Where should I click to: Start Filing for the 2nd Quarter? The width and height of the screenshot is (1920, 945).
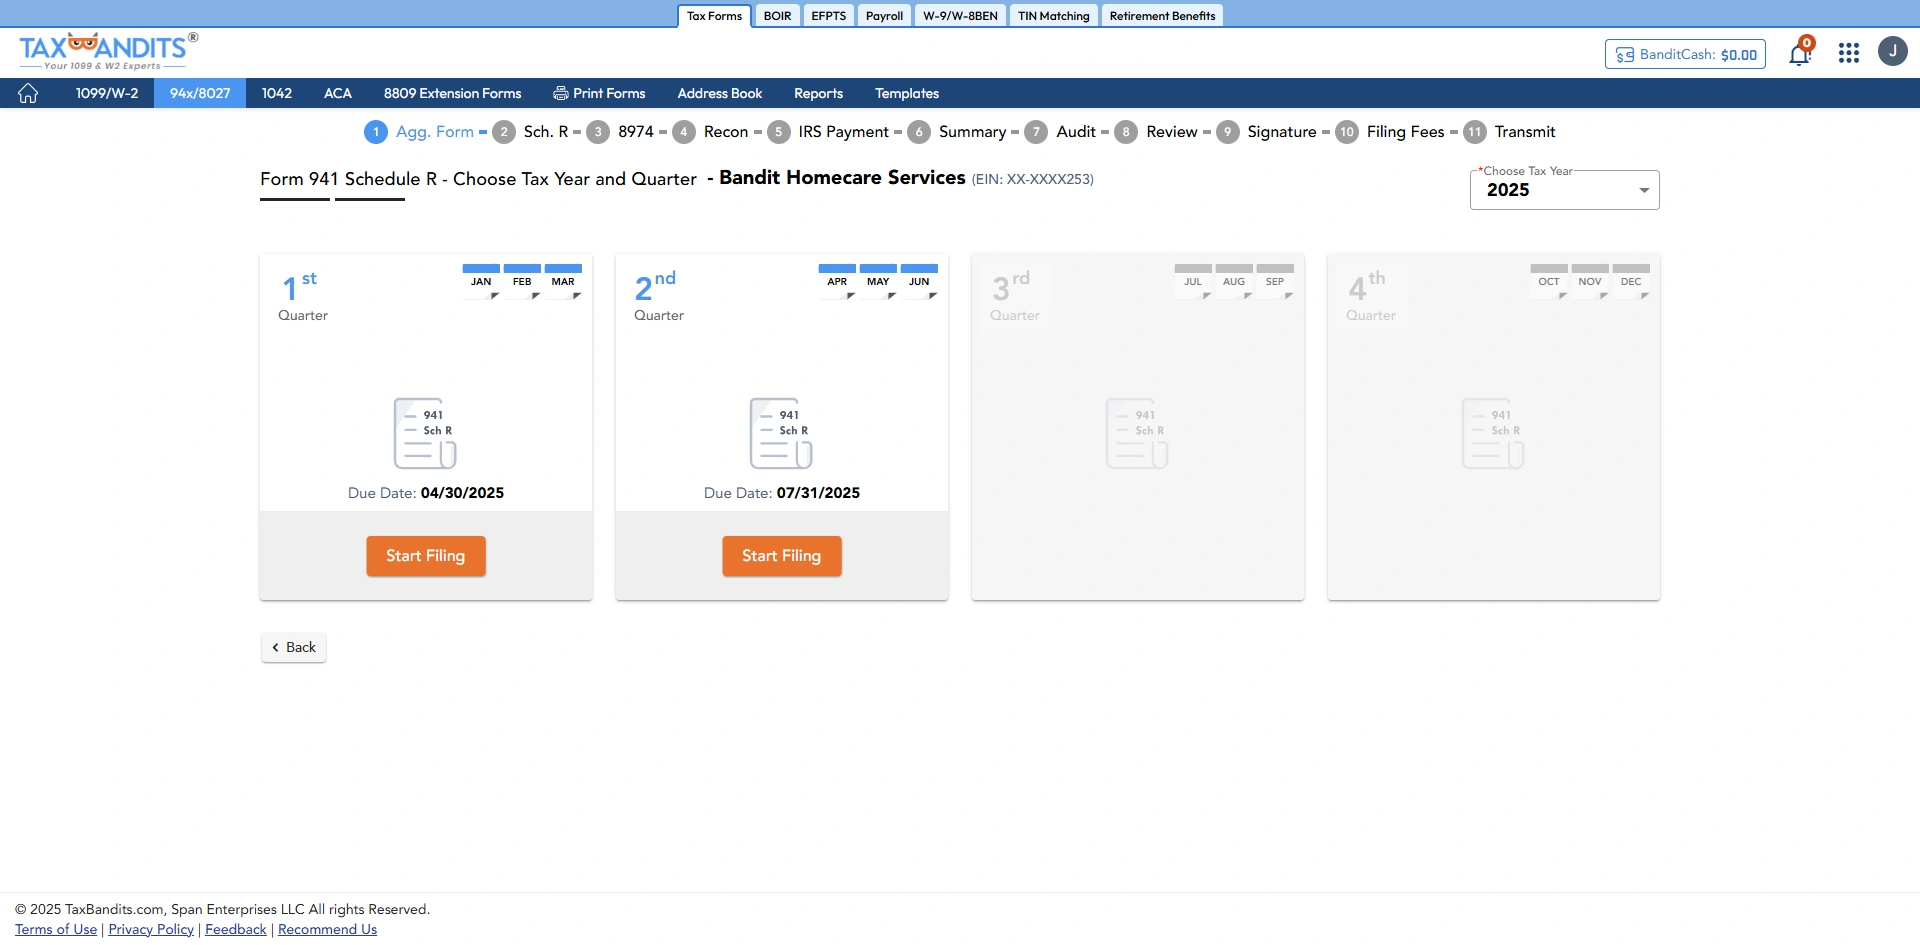point(781,556)
